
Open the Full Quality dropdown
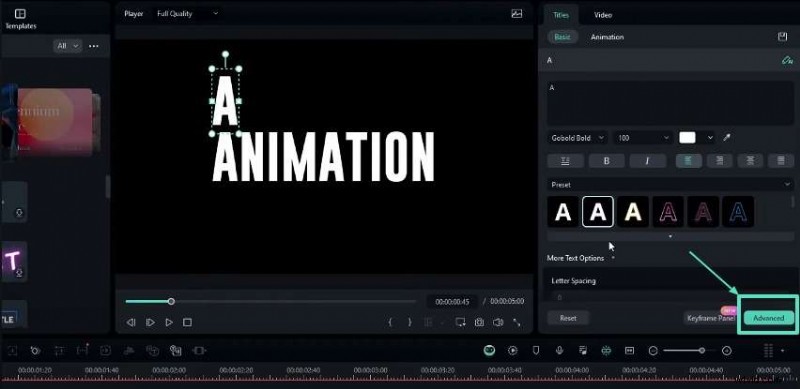[187, 14]
